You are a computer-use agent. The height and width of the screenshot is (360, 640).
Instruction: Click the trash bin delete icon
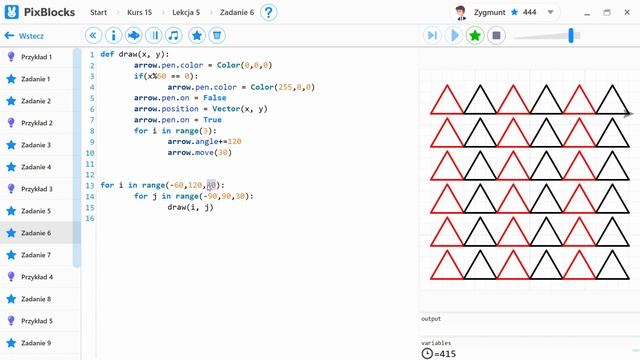(x=217, y=36)
